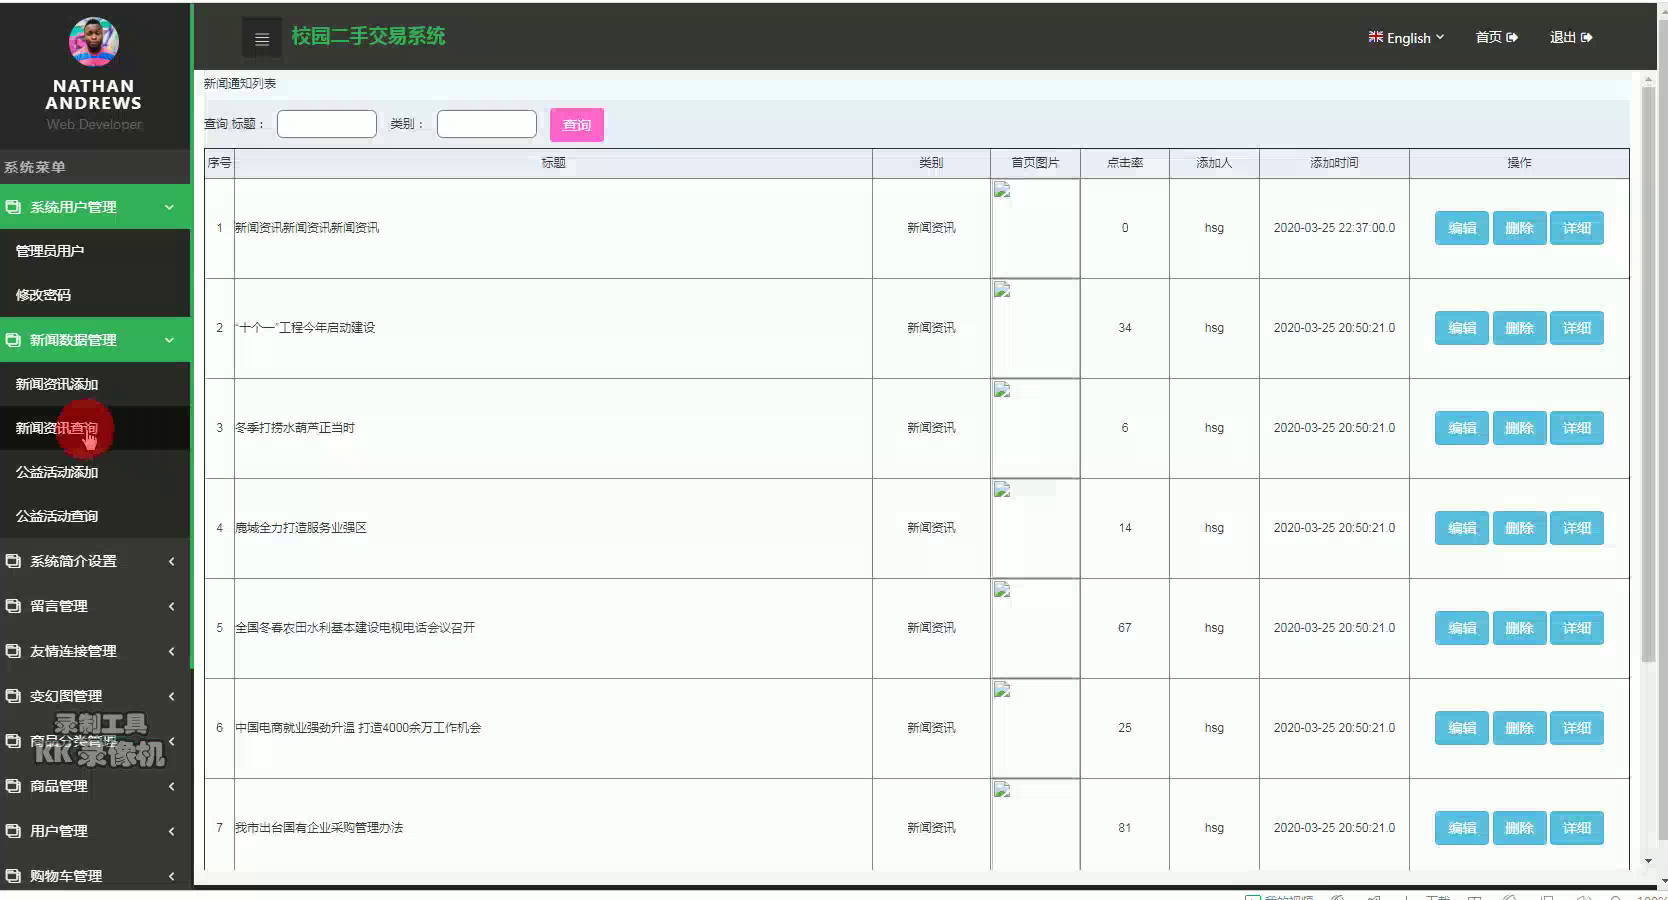Open 修改密码 submenu item
This screenshot has width=1668, height=900.
pos(95,295)
